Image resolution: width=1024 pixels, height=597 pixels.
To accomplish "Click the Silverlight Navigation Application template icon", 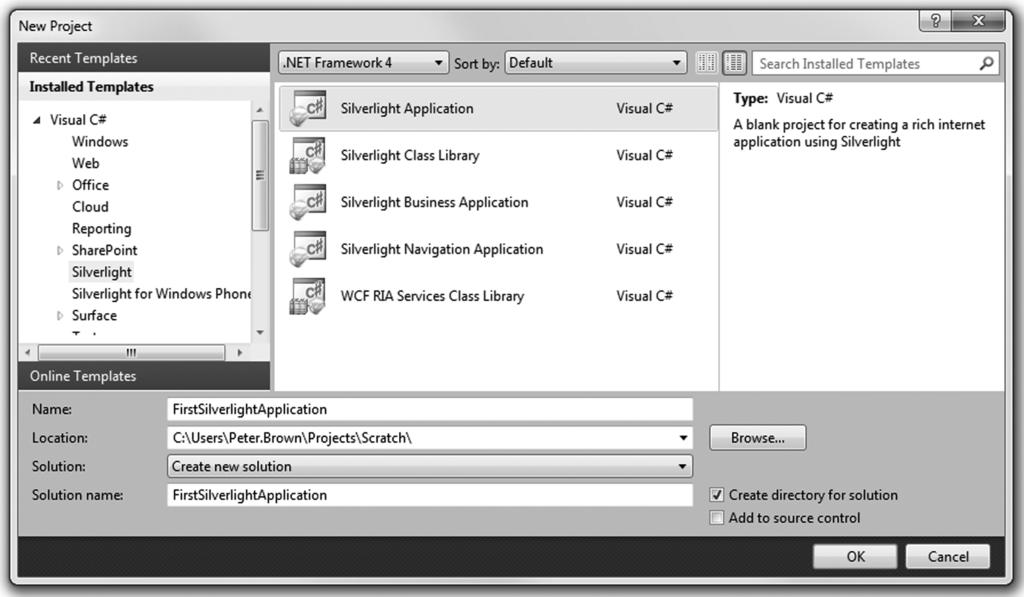I will [x=308, y=250].
